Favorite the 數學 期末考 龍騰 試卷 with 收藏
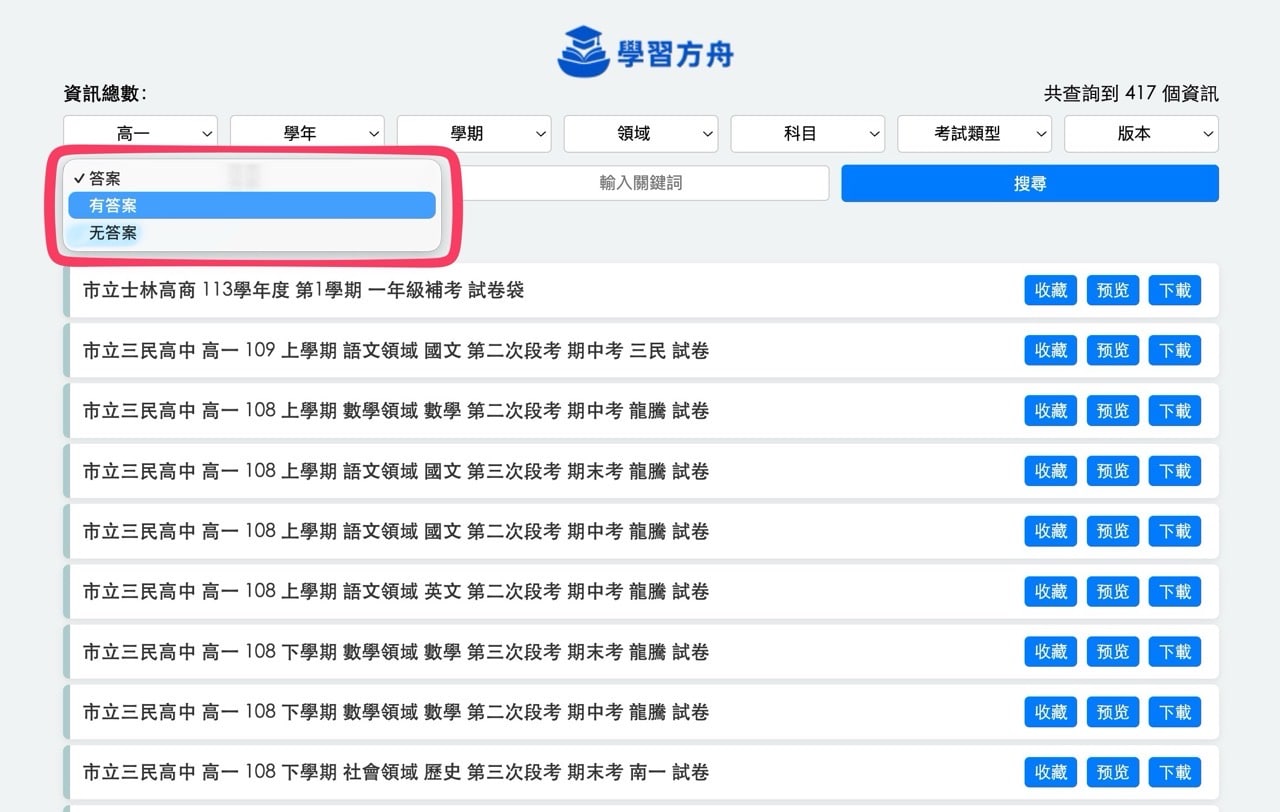1280x812 pixels. pyautogui.click(x=1050, y=651)
